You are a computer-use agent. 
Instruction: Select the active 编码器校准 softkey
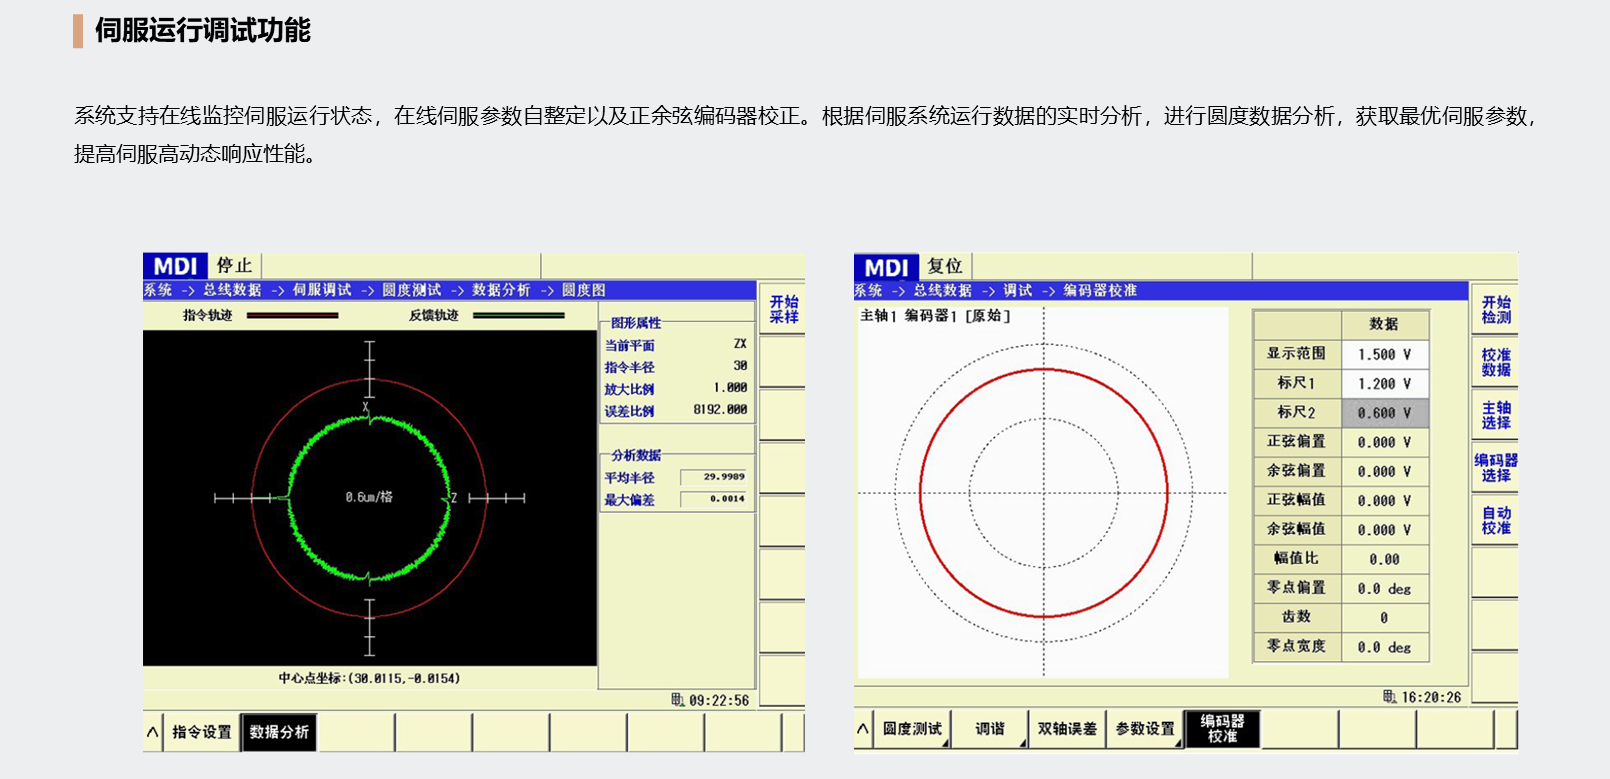tap(1222, 729)
